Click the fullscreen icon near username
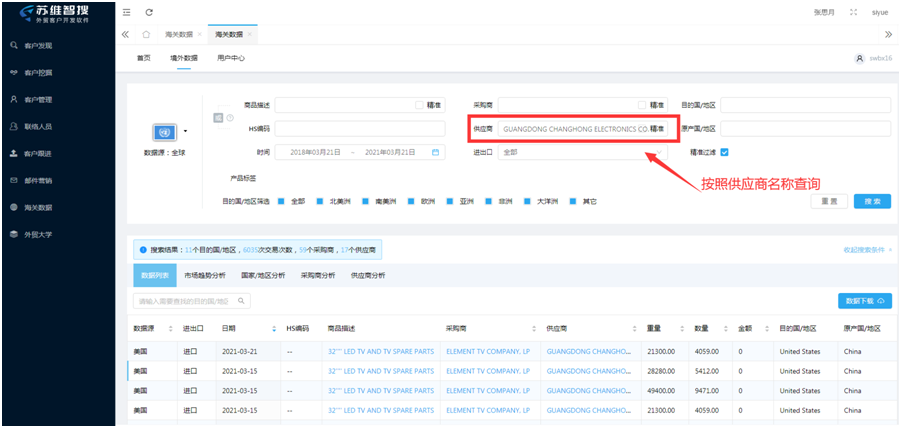 853,12
